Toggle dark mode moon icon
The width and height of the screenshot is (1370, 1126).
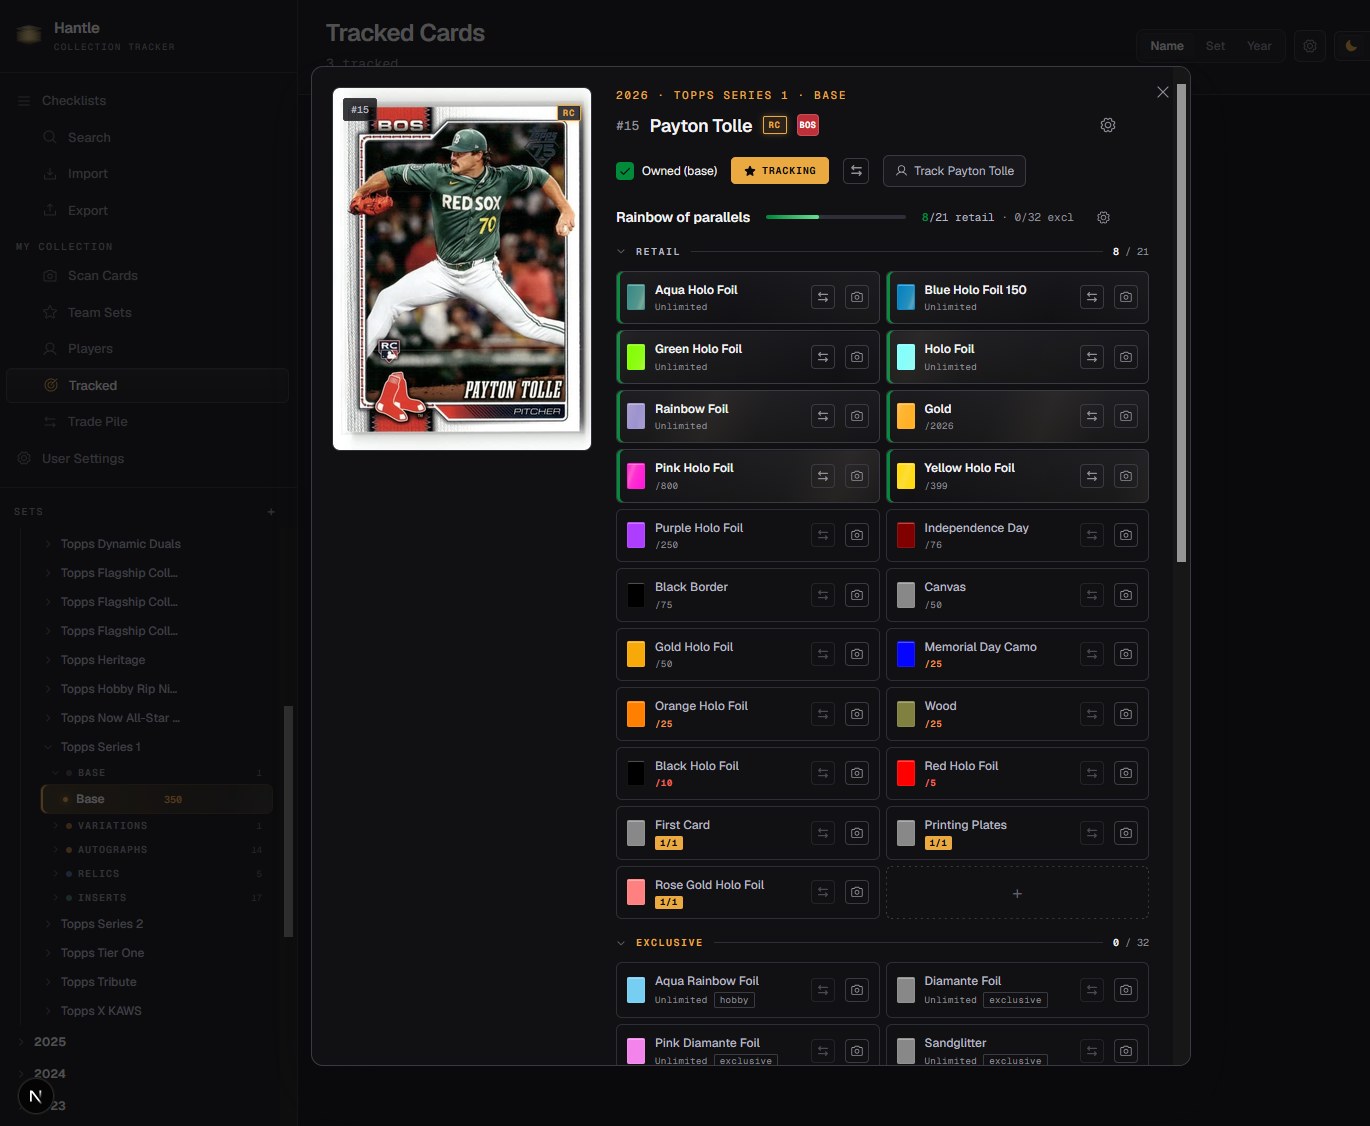coord(1351,46)
